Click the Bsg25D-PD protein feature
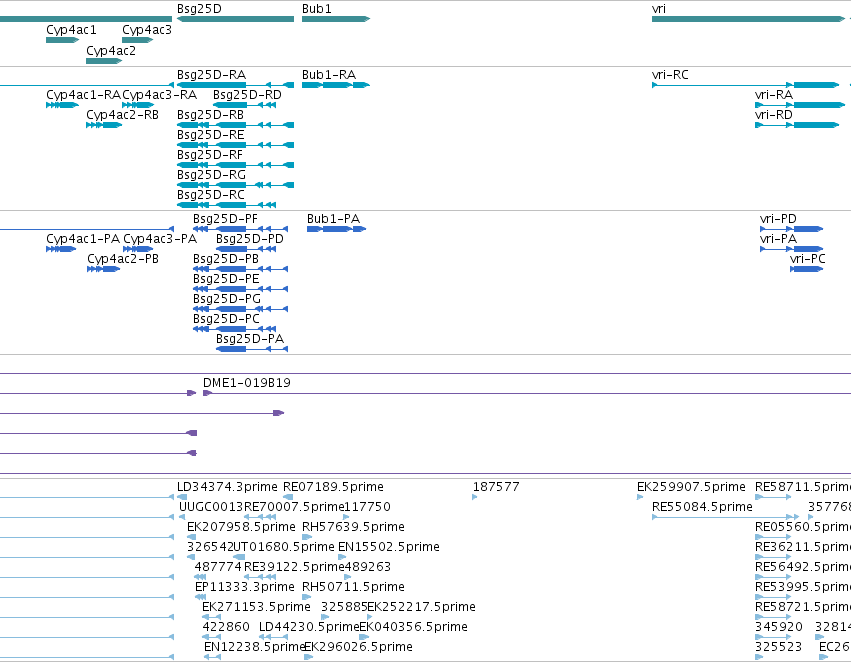The image size is (851, 662). [246, 249]
